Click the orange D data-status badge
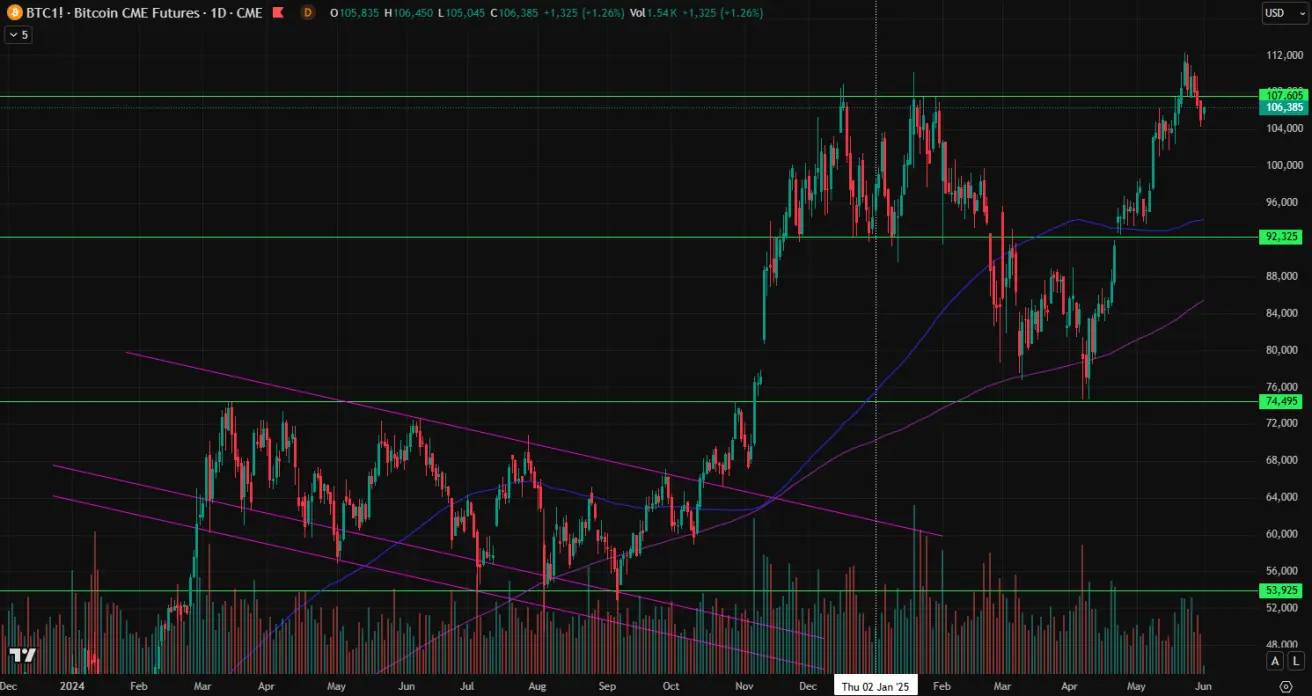 point(308,12)
